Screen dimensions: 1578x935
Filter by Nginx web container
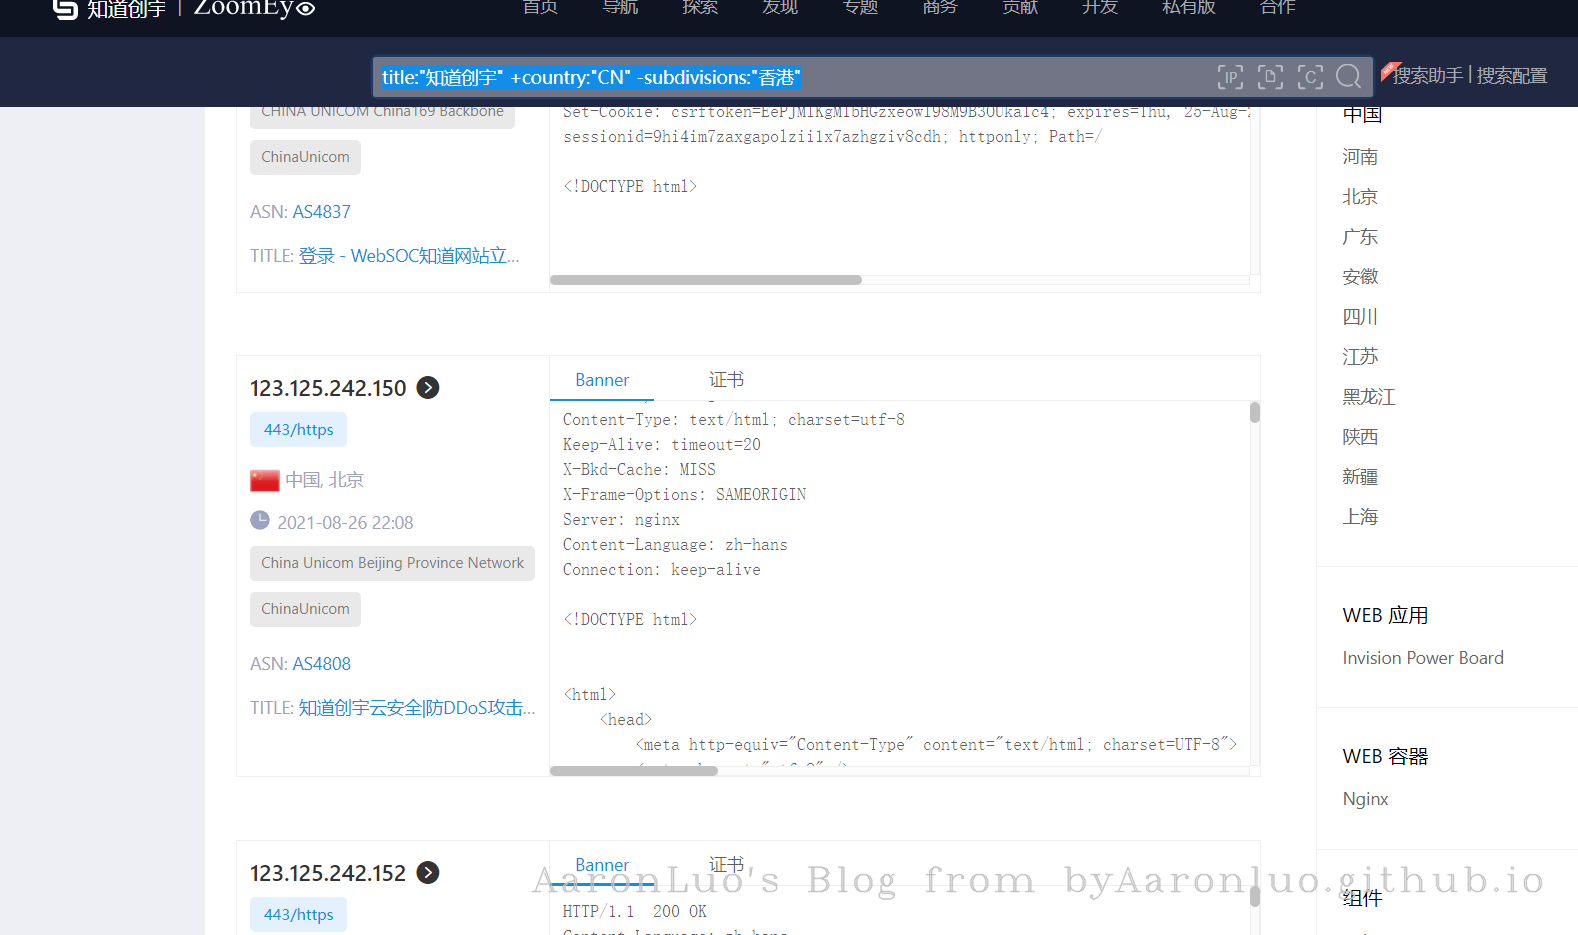1365,799
